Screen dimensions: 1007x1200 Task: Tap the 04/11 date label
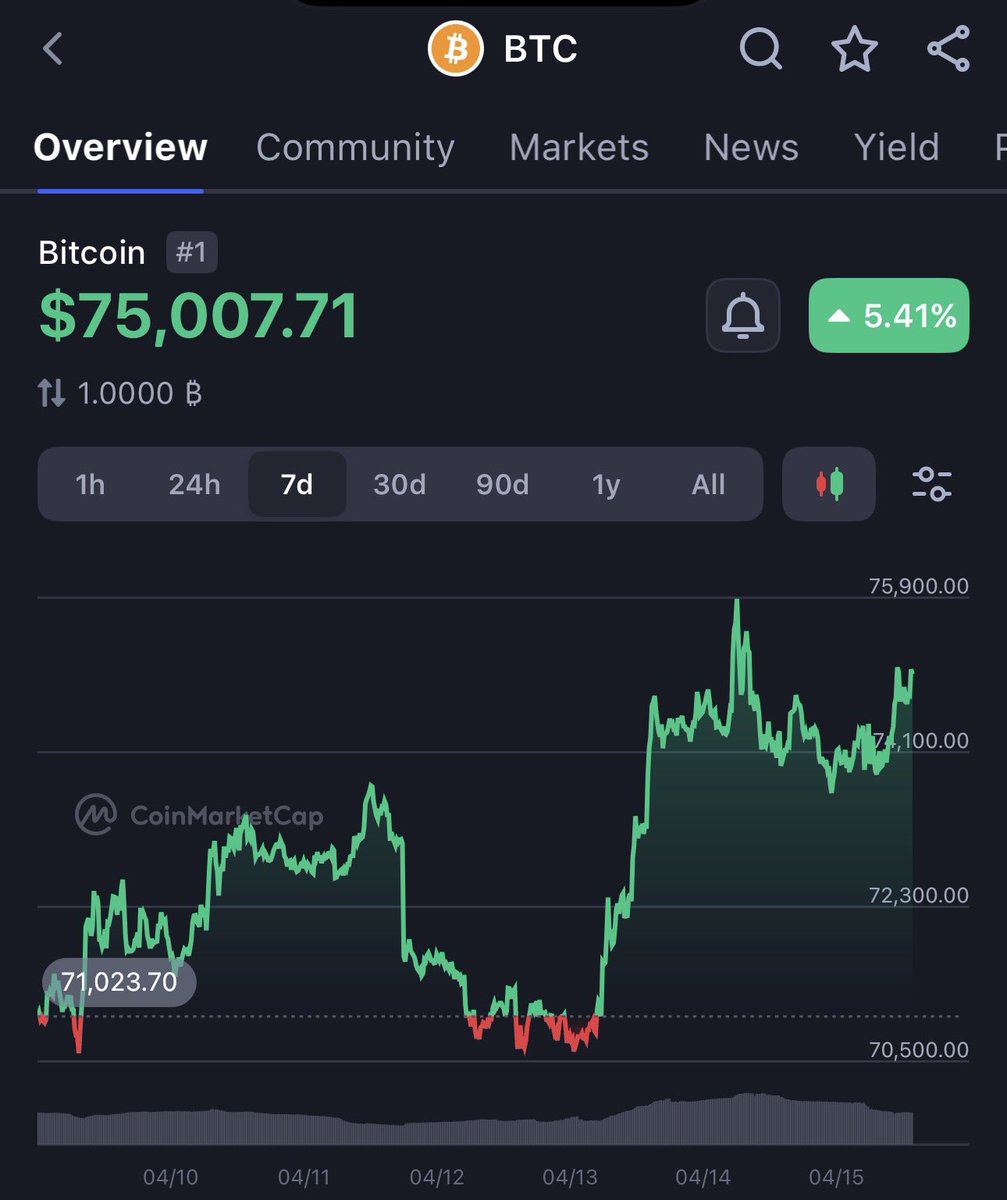click(304, 1177)
